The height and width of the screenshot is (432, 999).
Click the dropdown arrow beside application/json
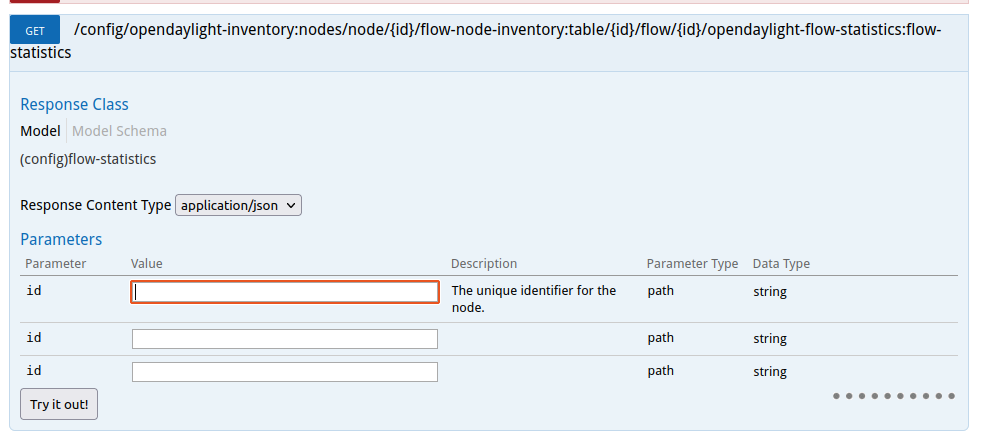pyautogui.click(x=291, y=205)
